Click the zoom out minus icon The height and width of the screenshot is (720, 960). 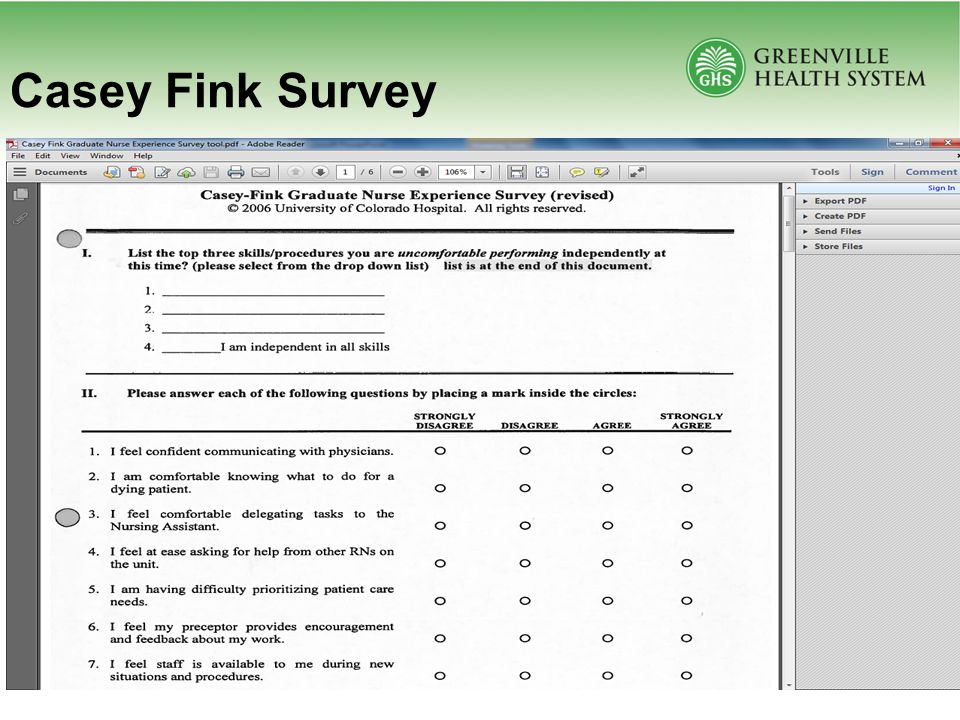tap(397, 172)
